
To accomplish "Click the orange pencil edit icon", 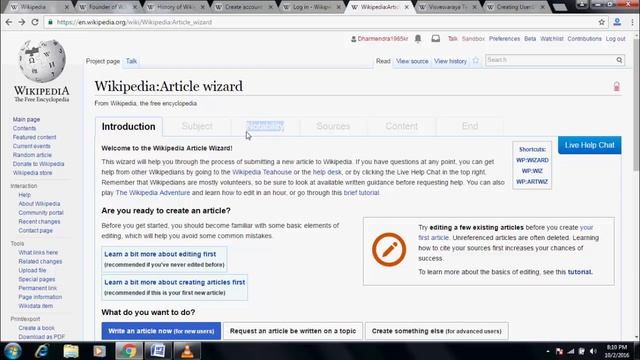I will [x=389, y=249].
